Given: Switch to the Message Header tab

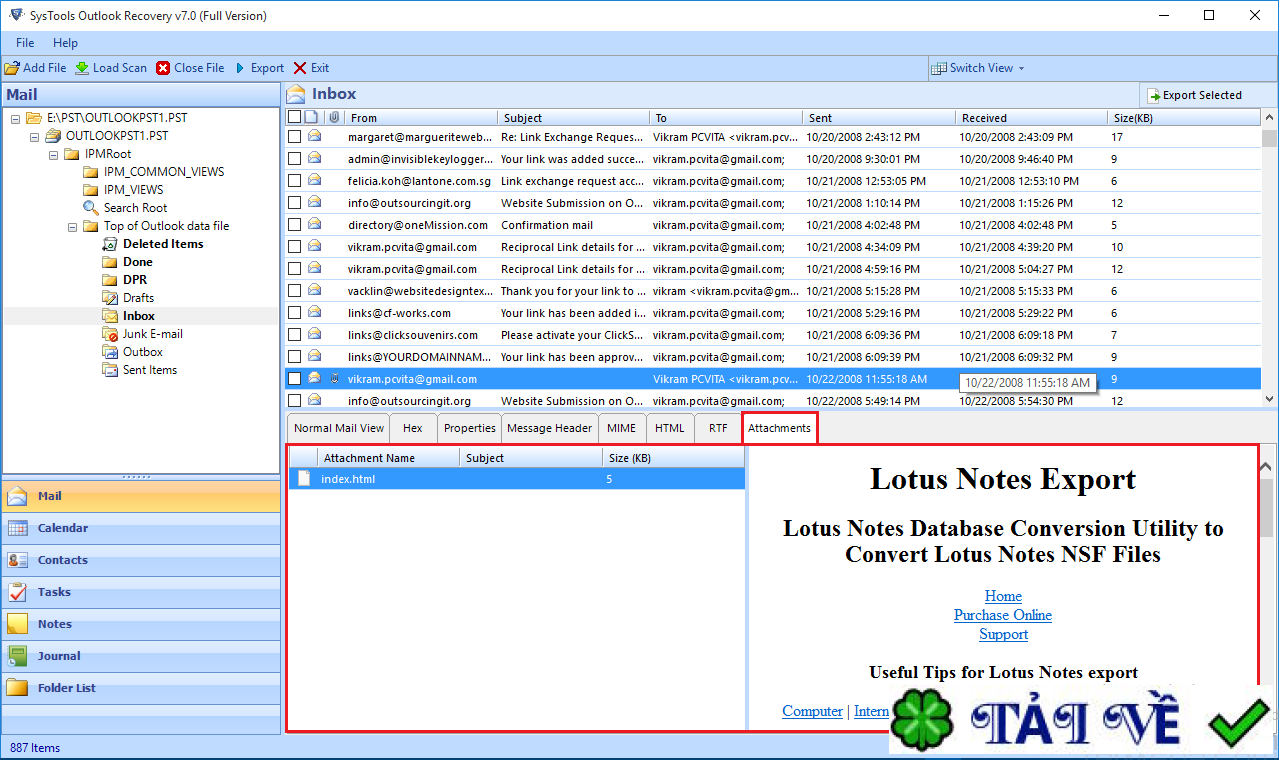Looking at the screenshot, I should (x=549, y=428).
